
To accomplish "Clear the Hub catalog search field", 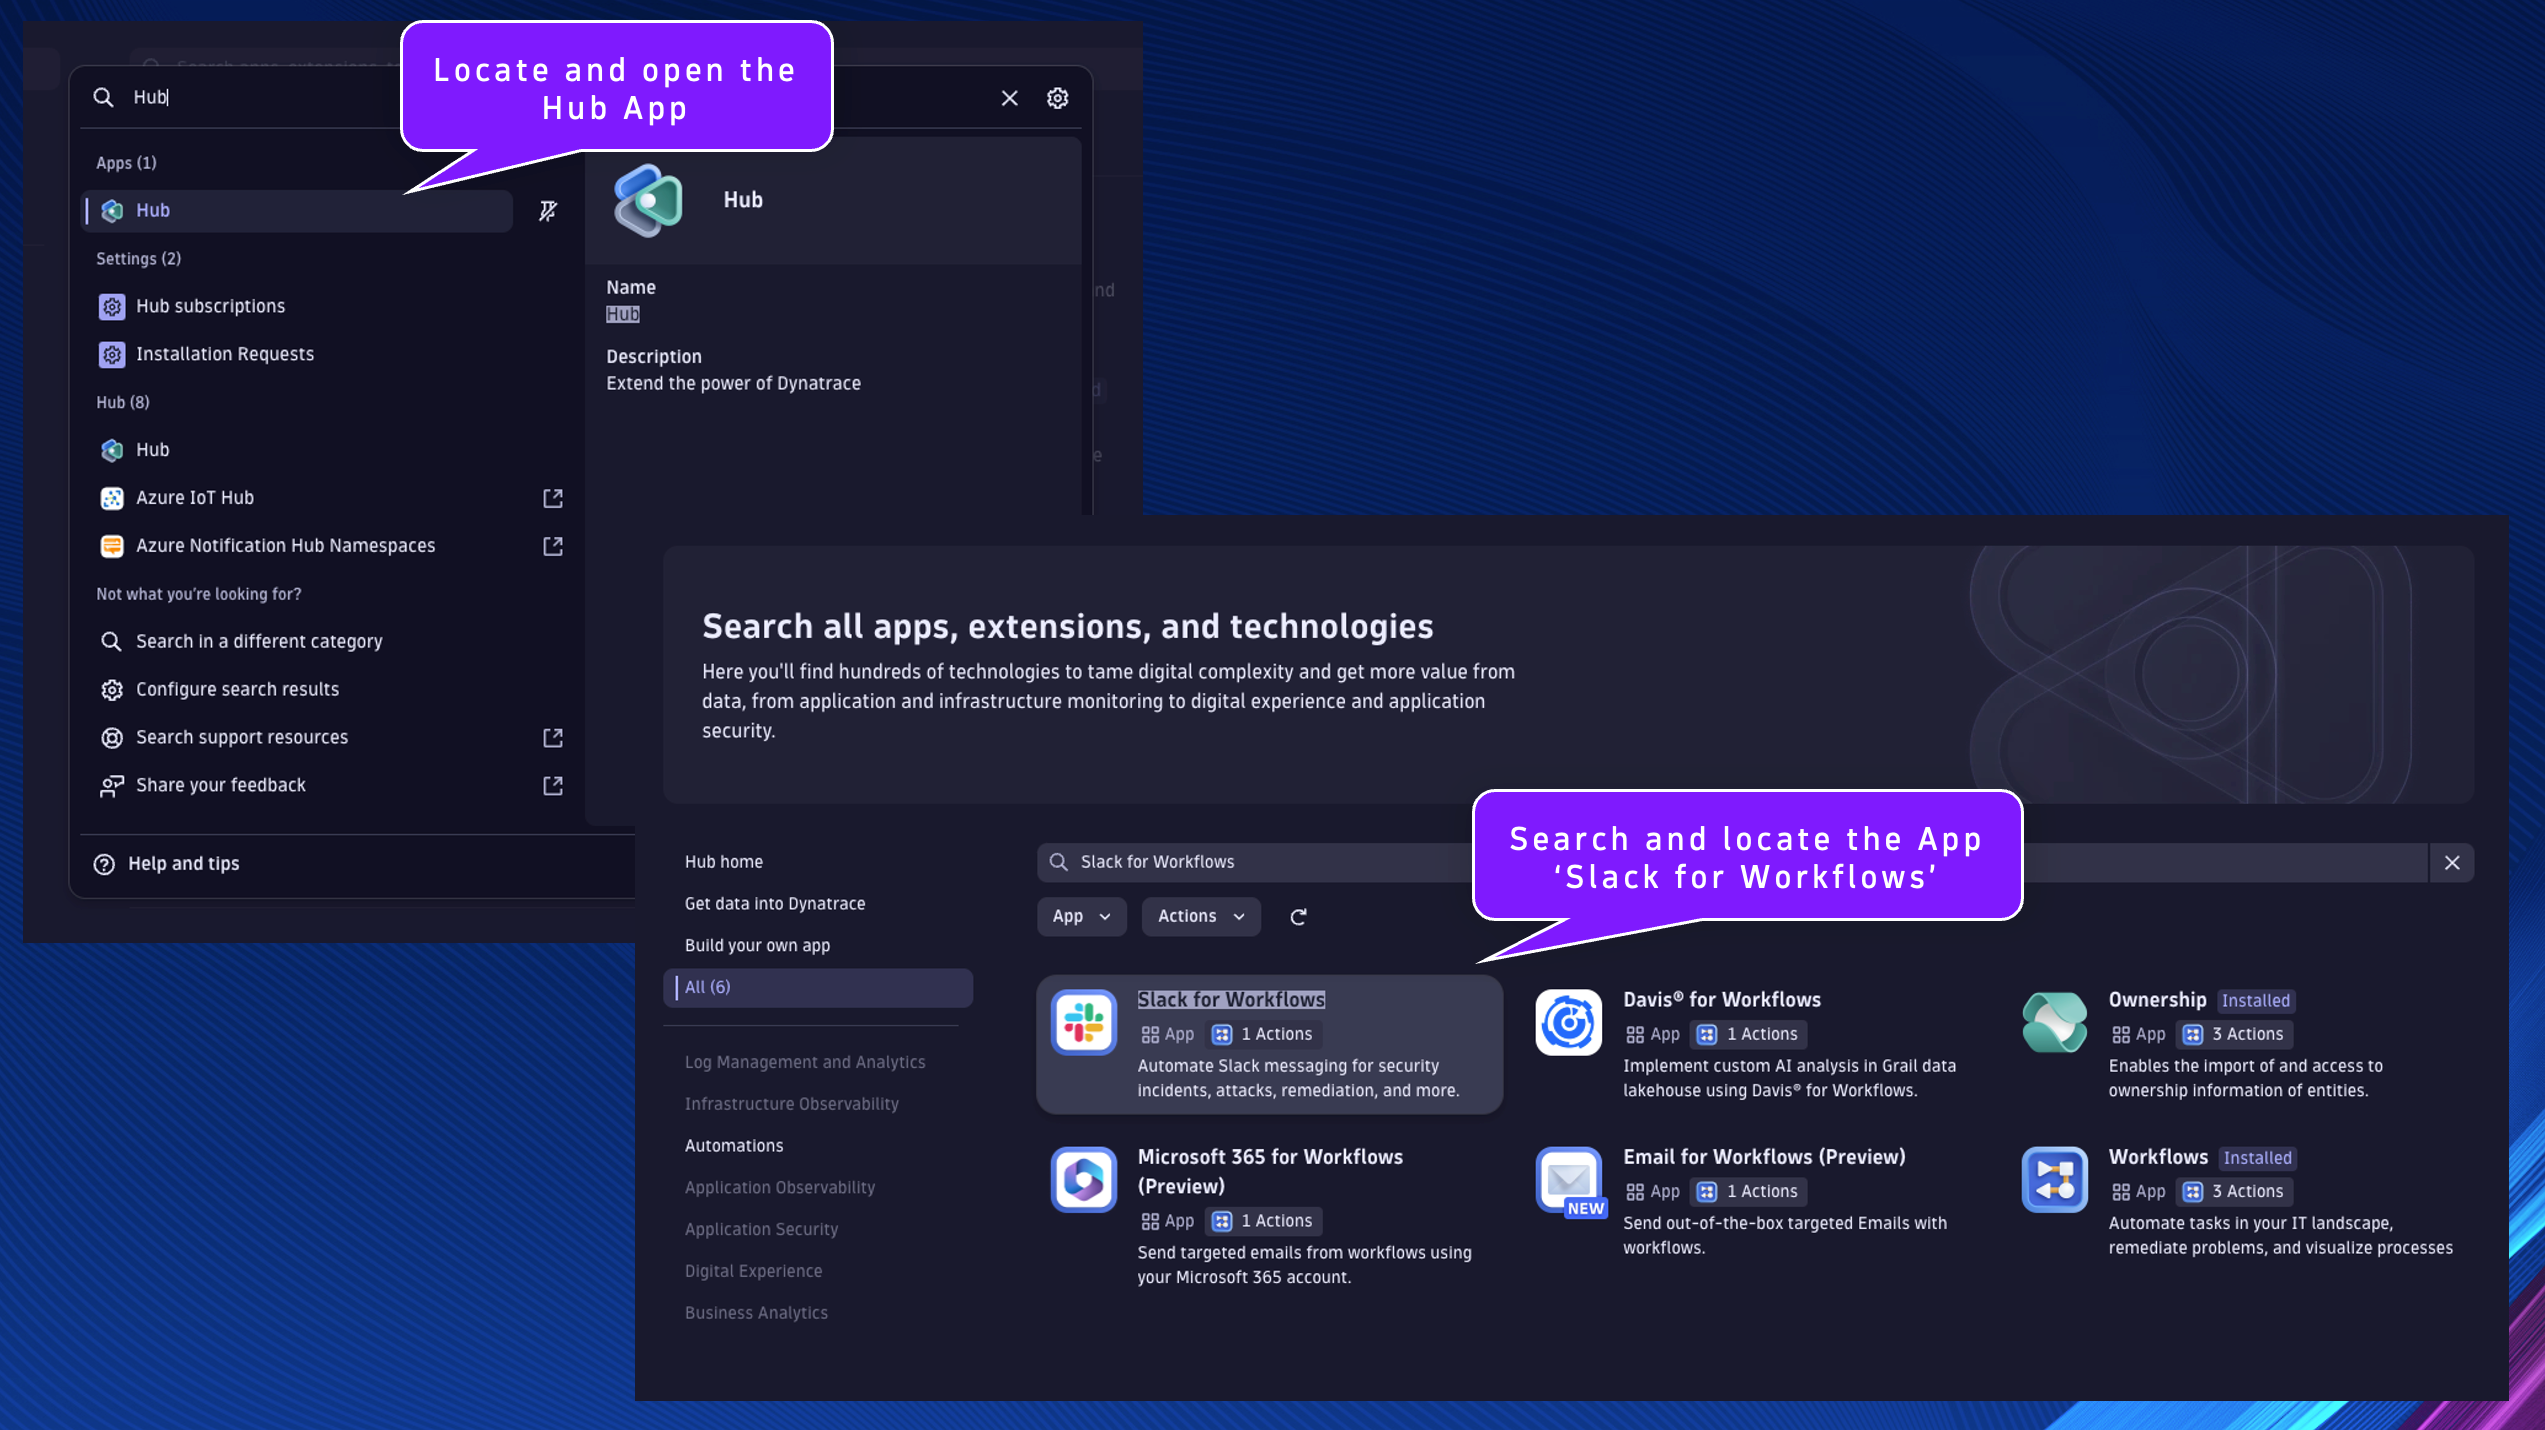I will [2452, 863].
